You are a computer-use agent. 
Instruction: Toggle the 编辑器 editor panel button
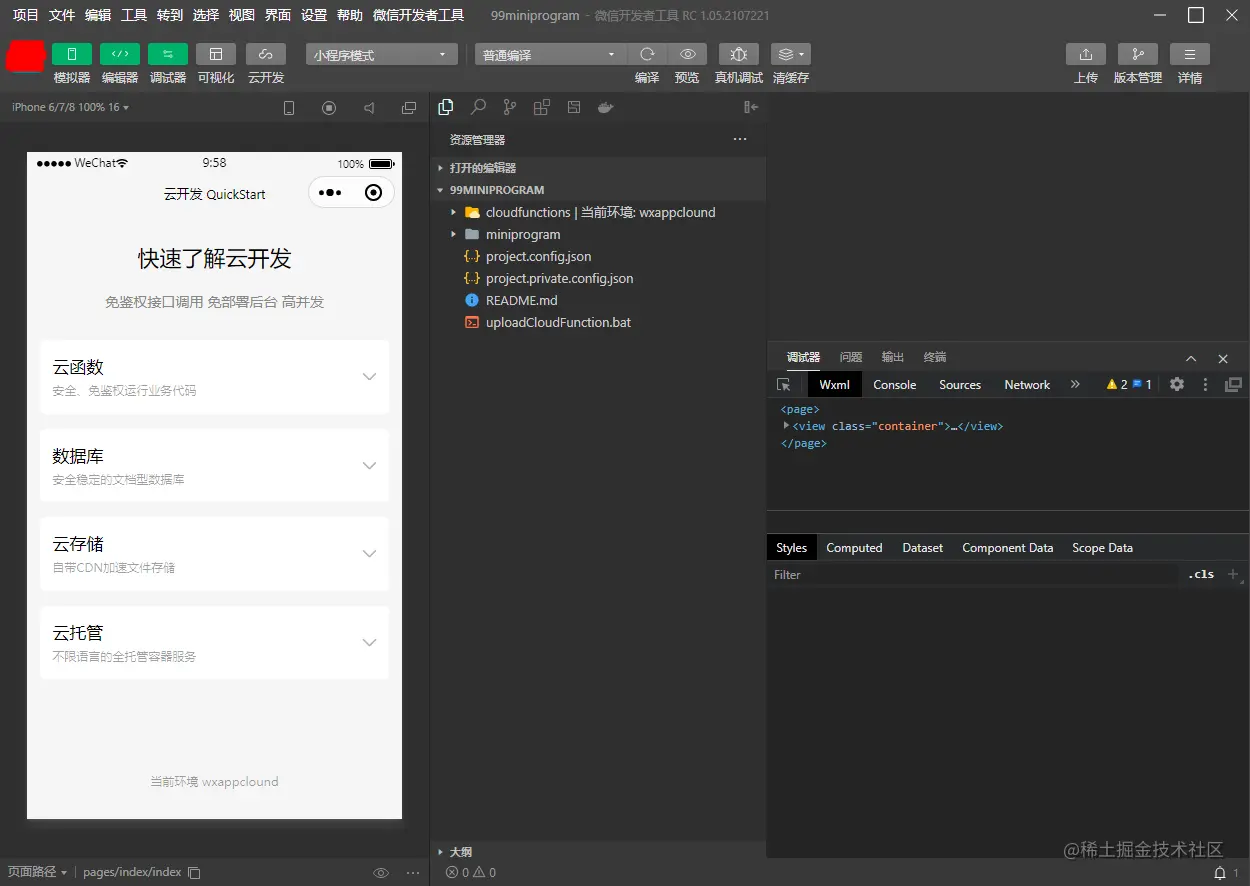[120, 54]
